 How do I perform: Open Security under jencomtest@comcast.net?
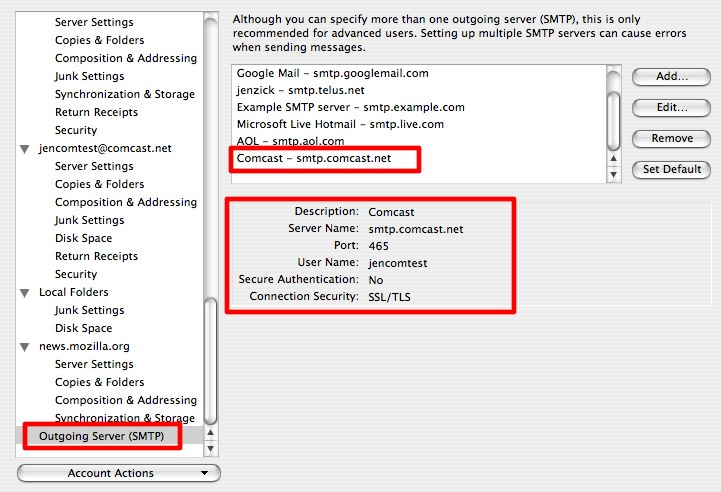pos(76,274)
